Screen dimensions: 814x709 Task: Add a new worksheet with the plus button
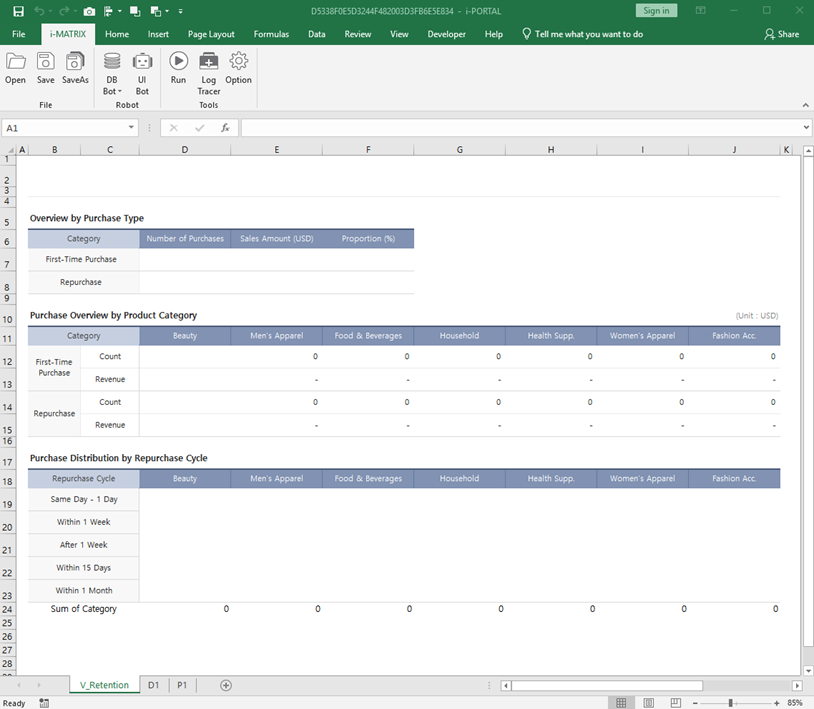click(225, 685)
